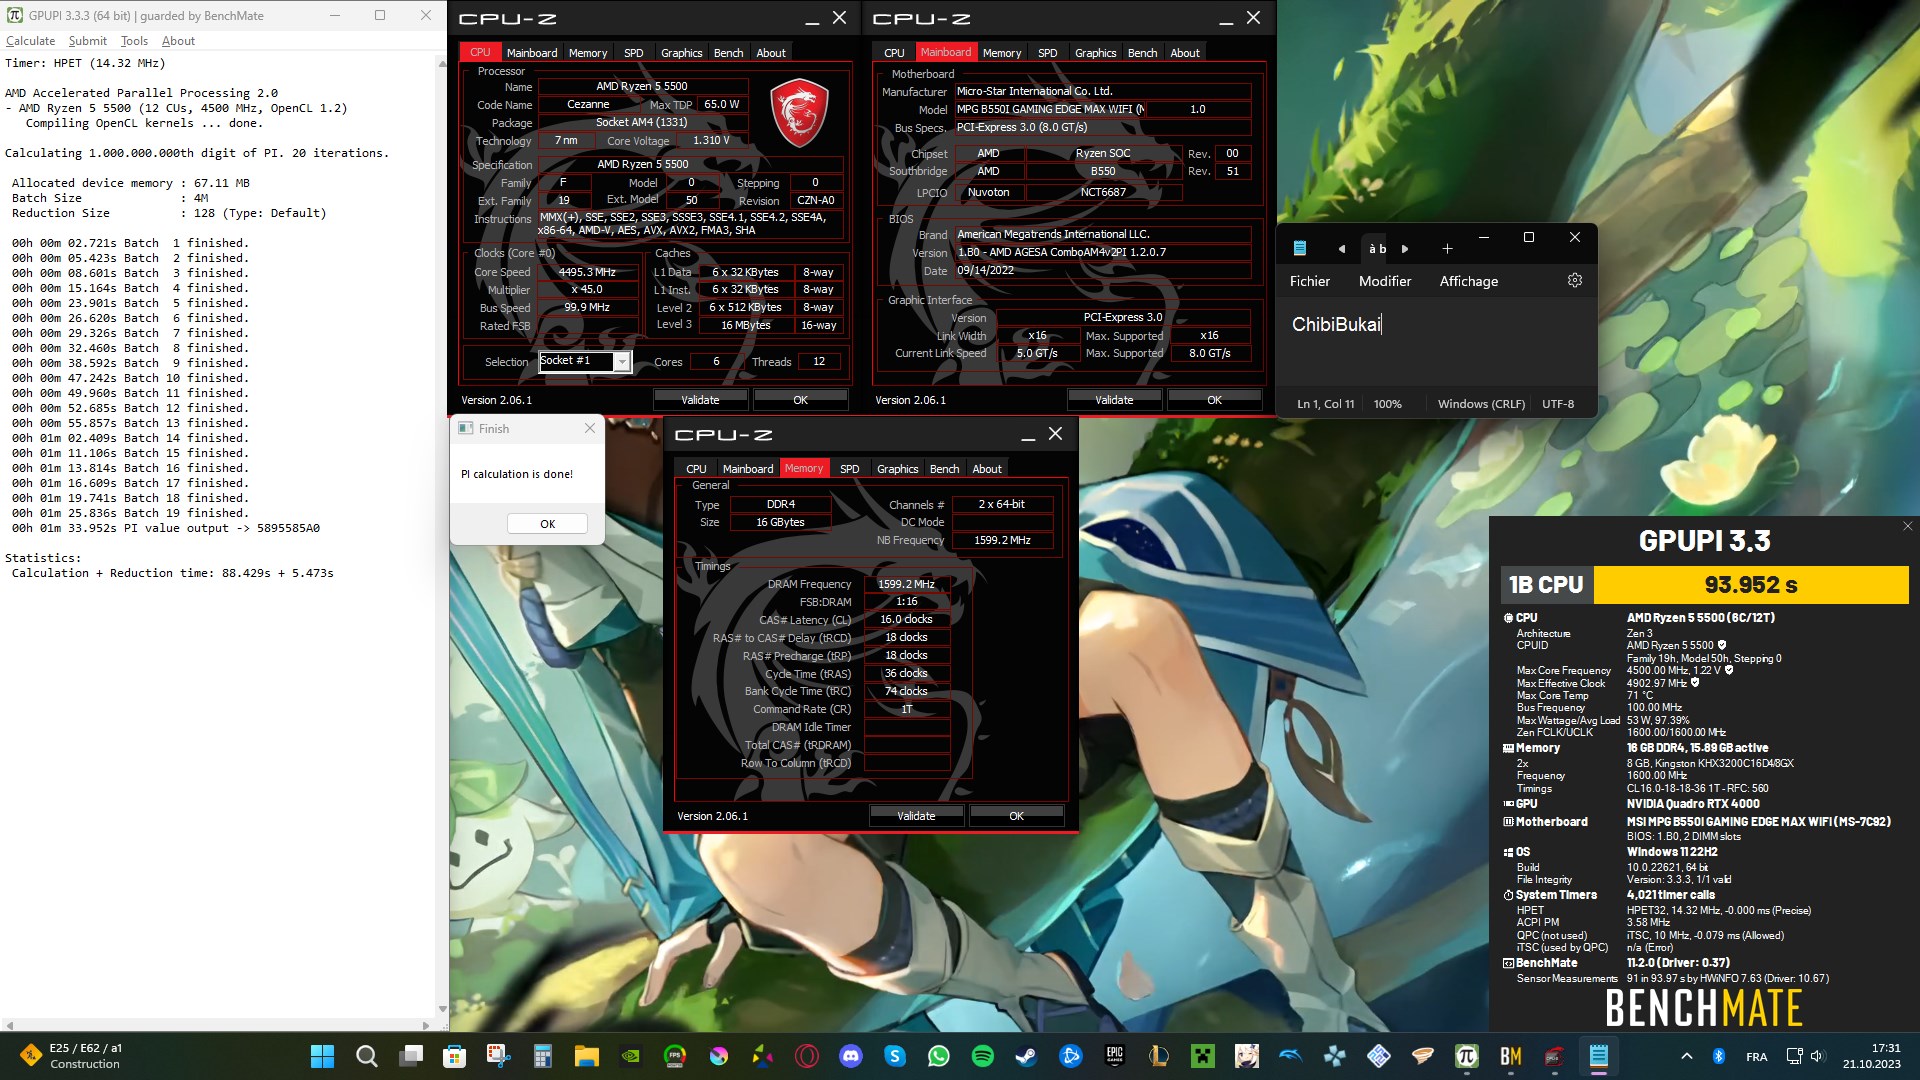Image resolution: width=1920 pixels, height=1080 pixels.
Task: Switch to Memory tab in CPU window
Action: click(x=588, y=53)
